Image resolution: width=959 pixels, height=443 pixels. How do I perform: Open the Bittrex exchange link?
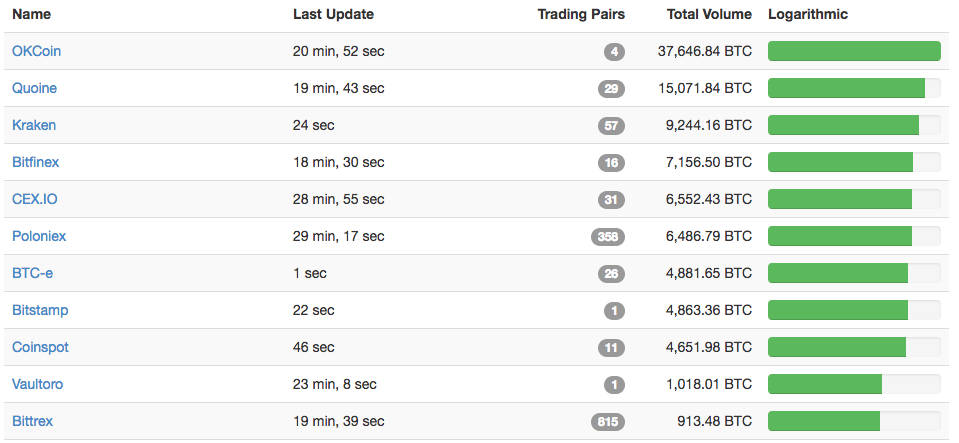(x=32, y=422)
